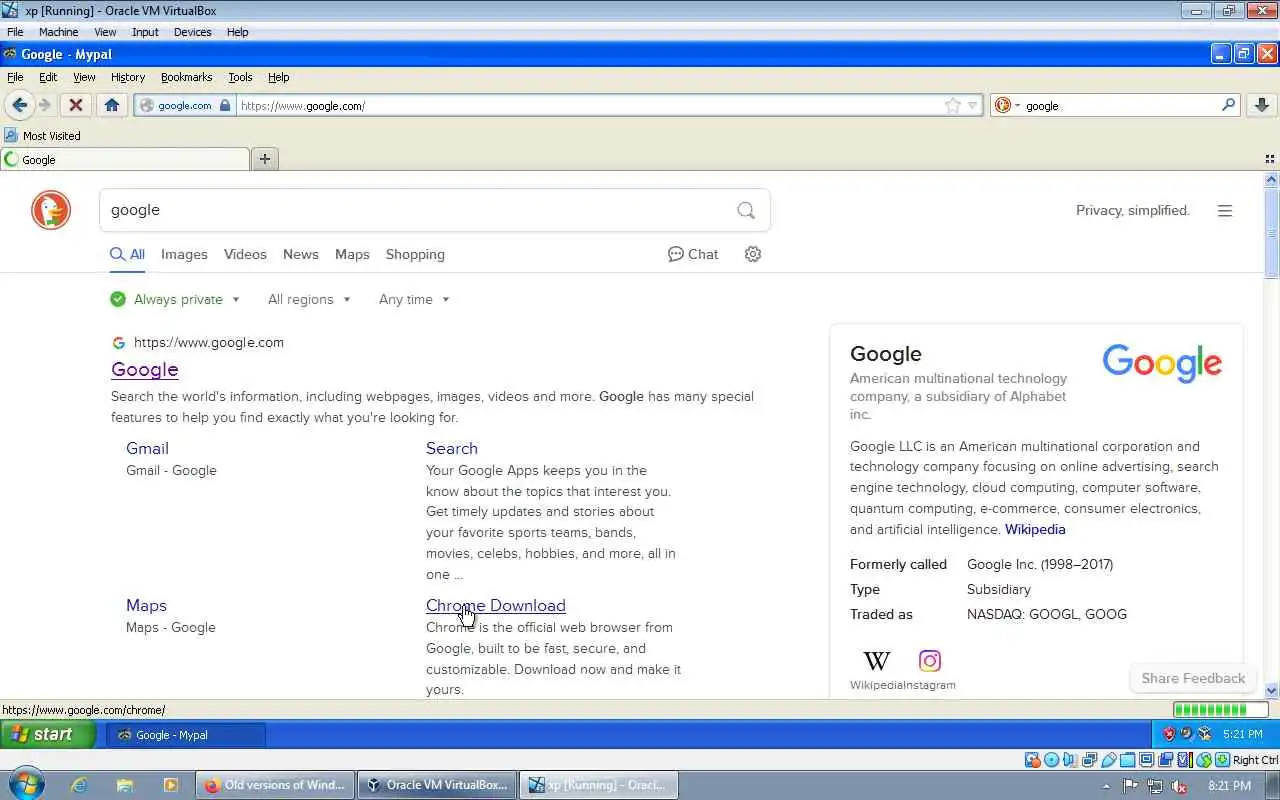Switch to Images results tab
The image size is (1280, 800).
click(185, 254)
